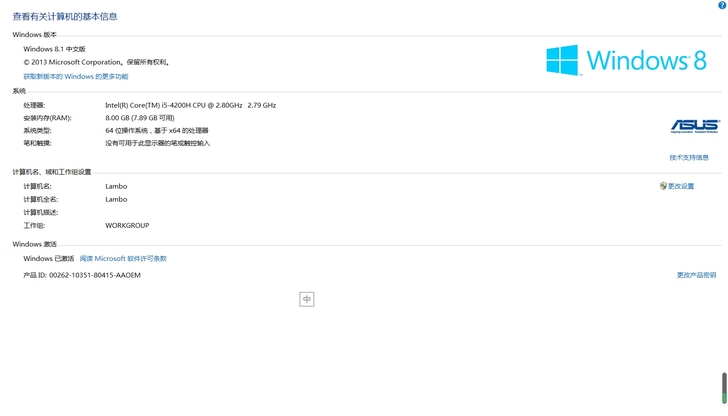Select the 更改设置 link for computer name
This screenshot has height=416, width=728.
(x=681, y=186)
